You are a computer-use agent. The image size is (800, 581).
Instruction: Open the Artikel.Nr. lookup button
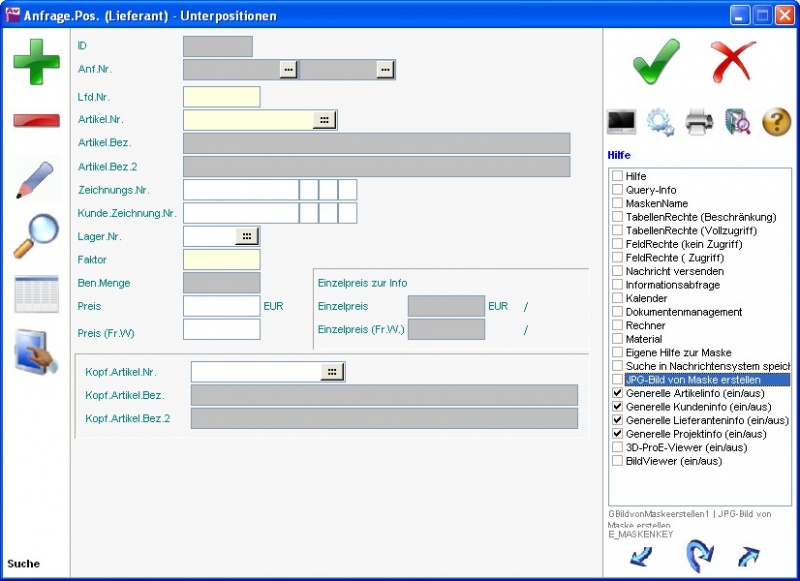coord(324,120)
